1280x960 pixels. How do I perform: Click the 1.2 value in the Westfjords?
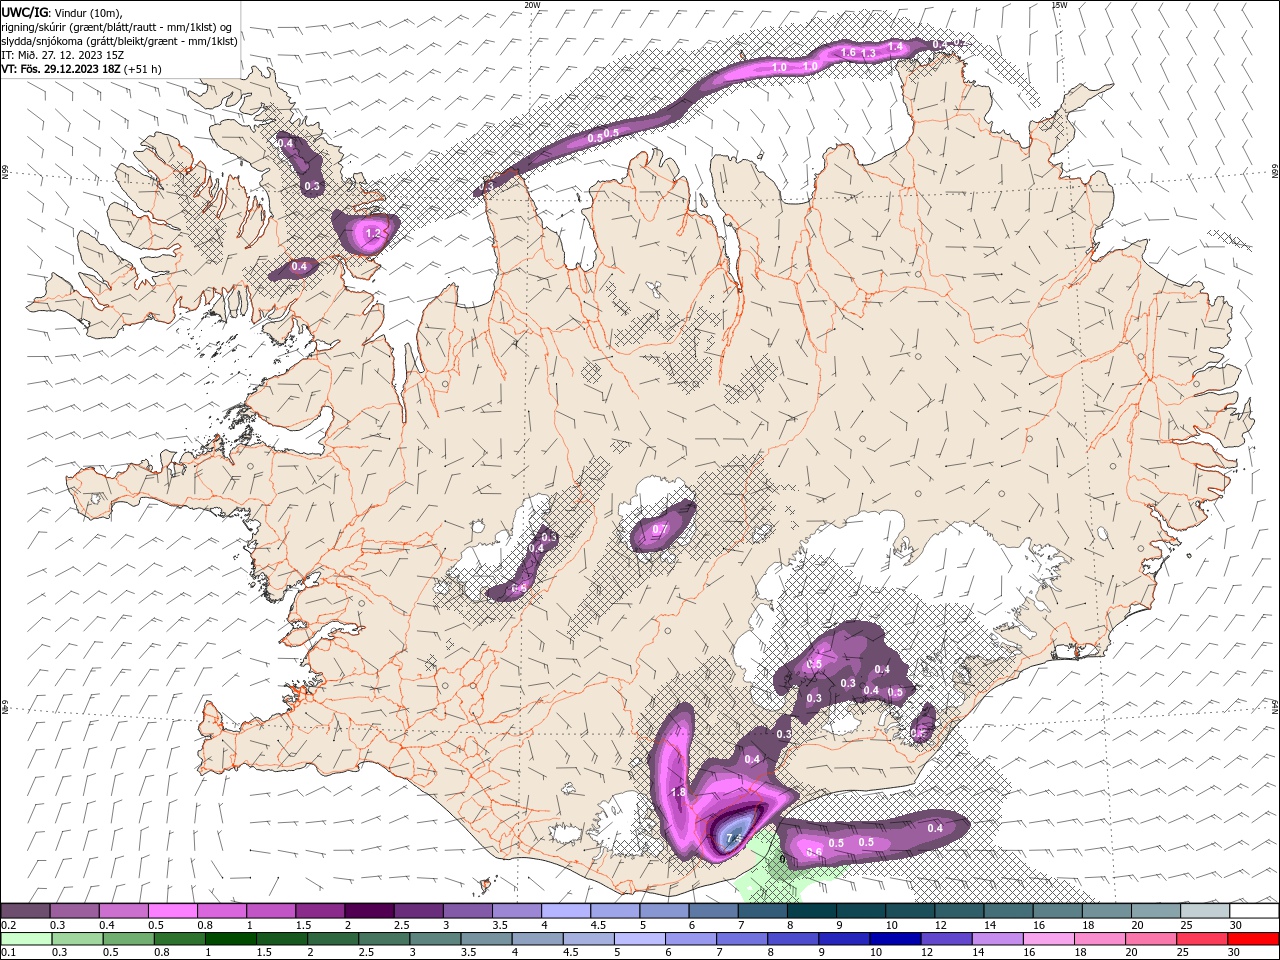(x=374, y=233)
